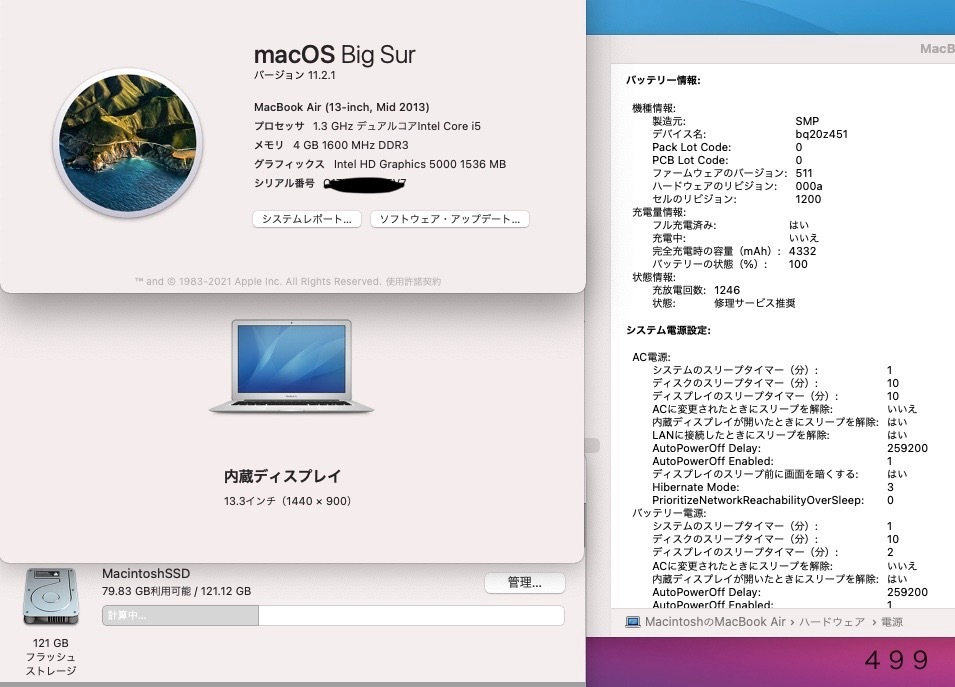This screenshot has width=955, height=687.
Task: Select the 機種情報 section label
Action: (654, 108)
